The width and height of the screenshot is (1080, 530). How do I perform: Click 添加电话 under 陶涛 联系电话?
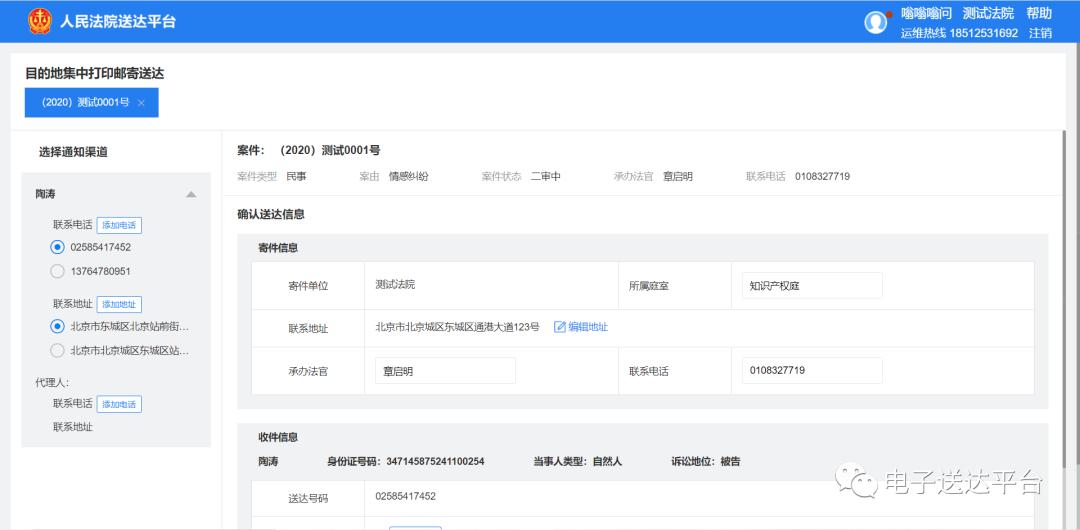point(119,225)
